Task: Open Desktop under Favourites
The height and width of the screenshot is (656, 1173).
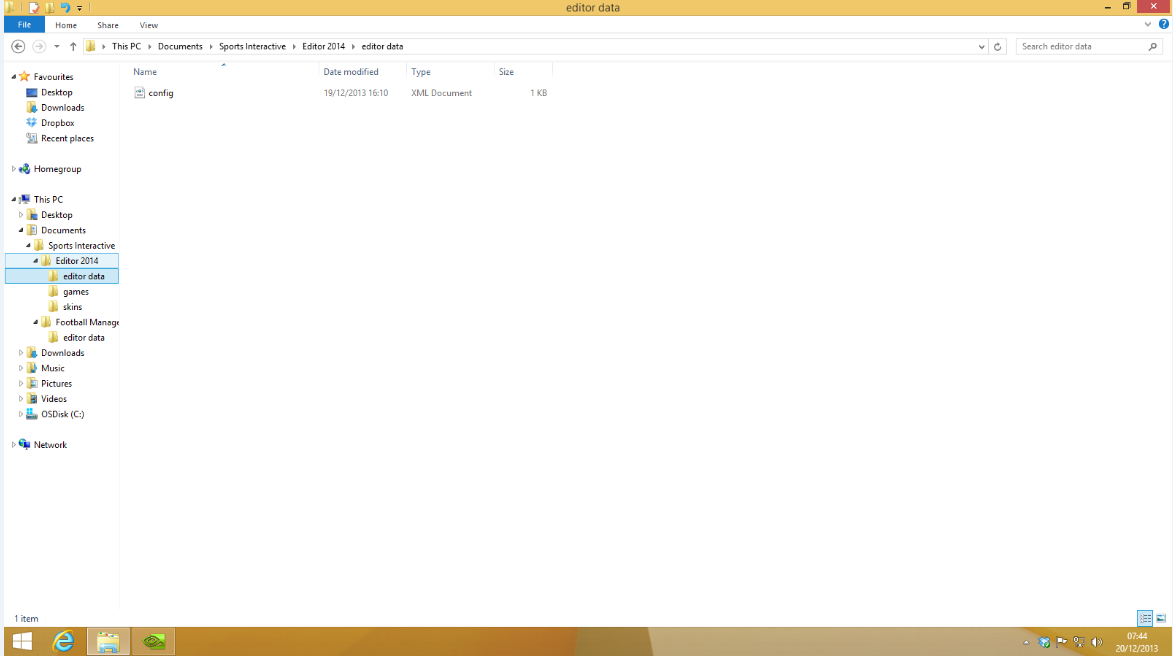Action: [57, 92]
